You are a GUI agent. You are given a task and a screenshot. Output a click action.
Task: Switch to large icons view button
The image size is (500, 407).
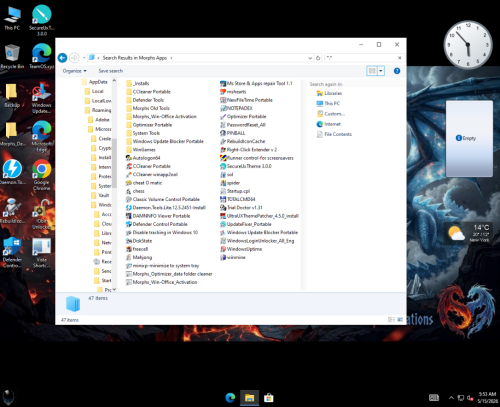coord(400,320)
